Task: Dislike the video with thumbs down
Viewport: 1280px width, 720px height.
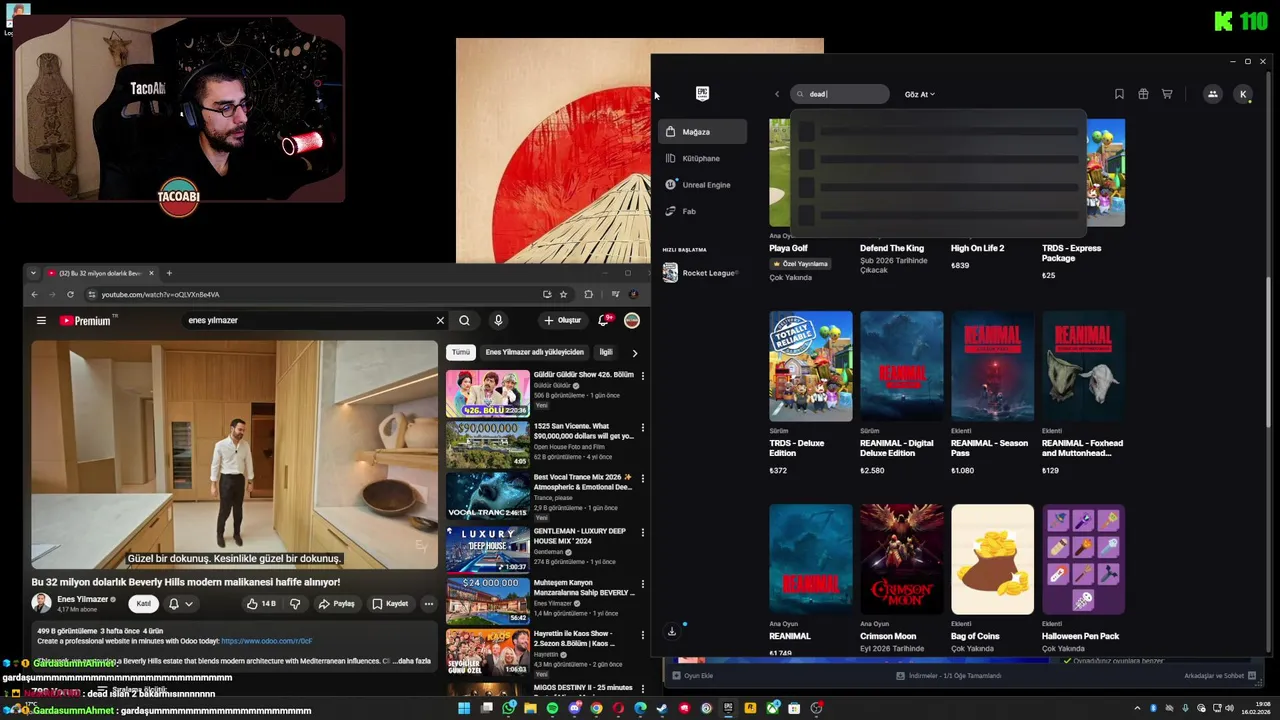Action: [295, 604]
